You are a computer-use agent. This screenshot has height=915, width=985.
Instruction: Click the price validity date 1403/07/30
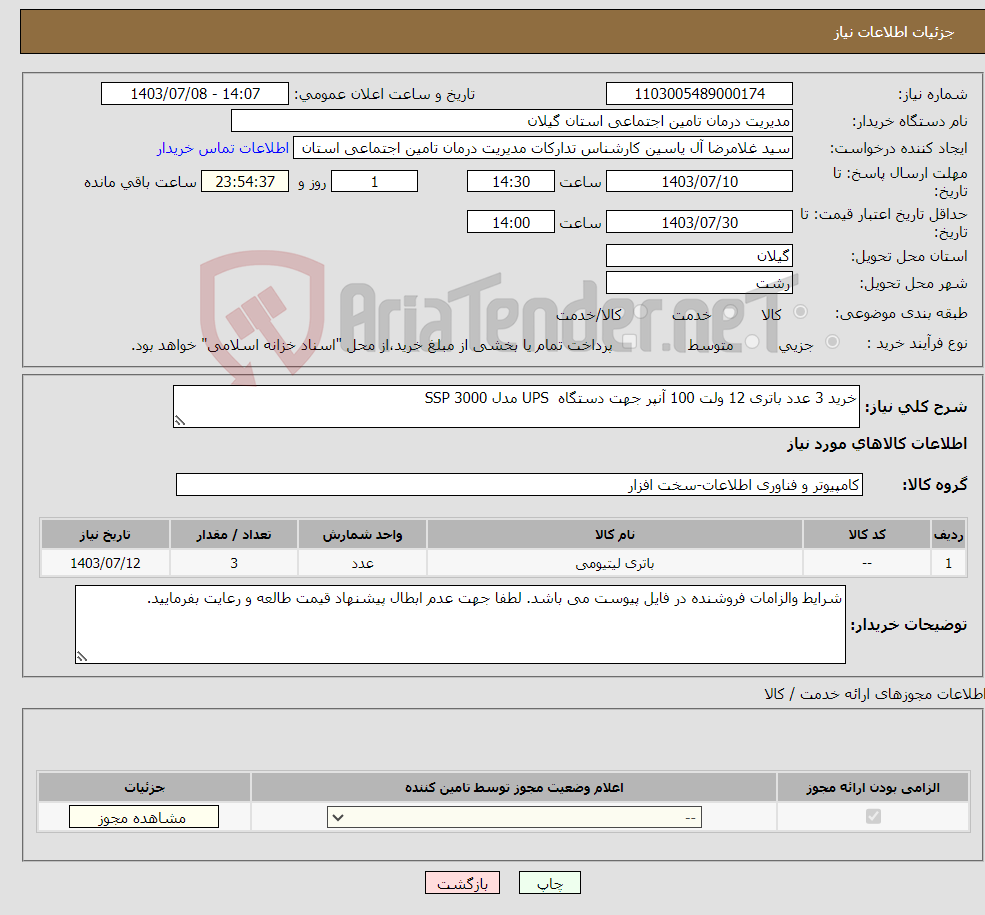point(699,222)
